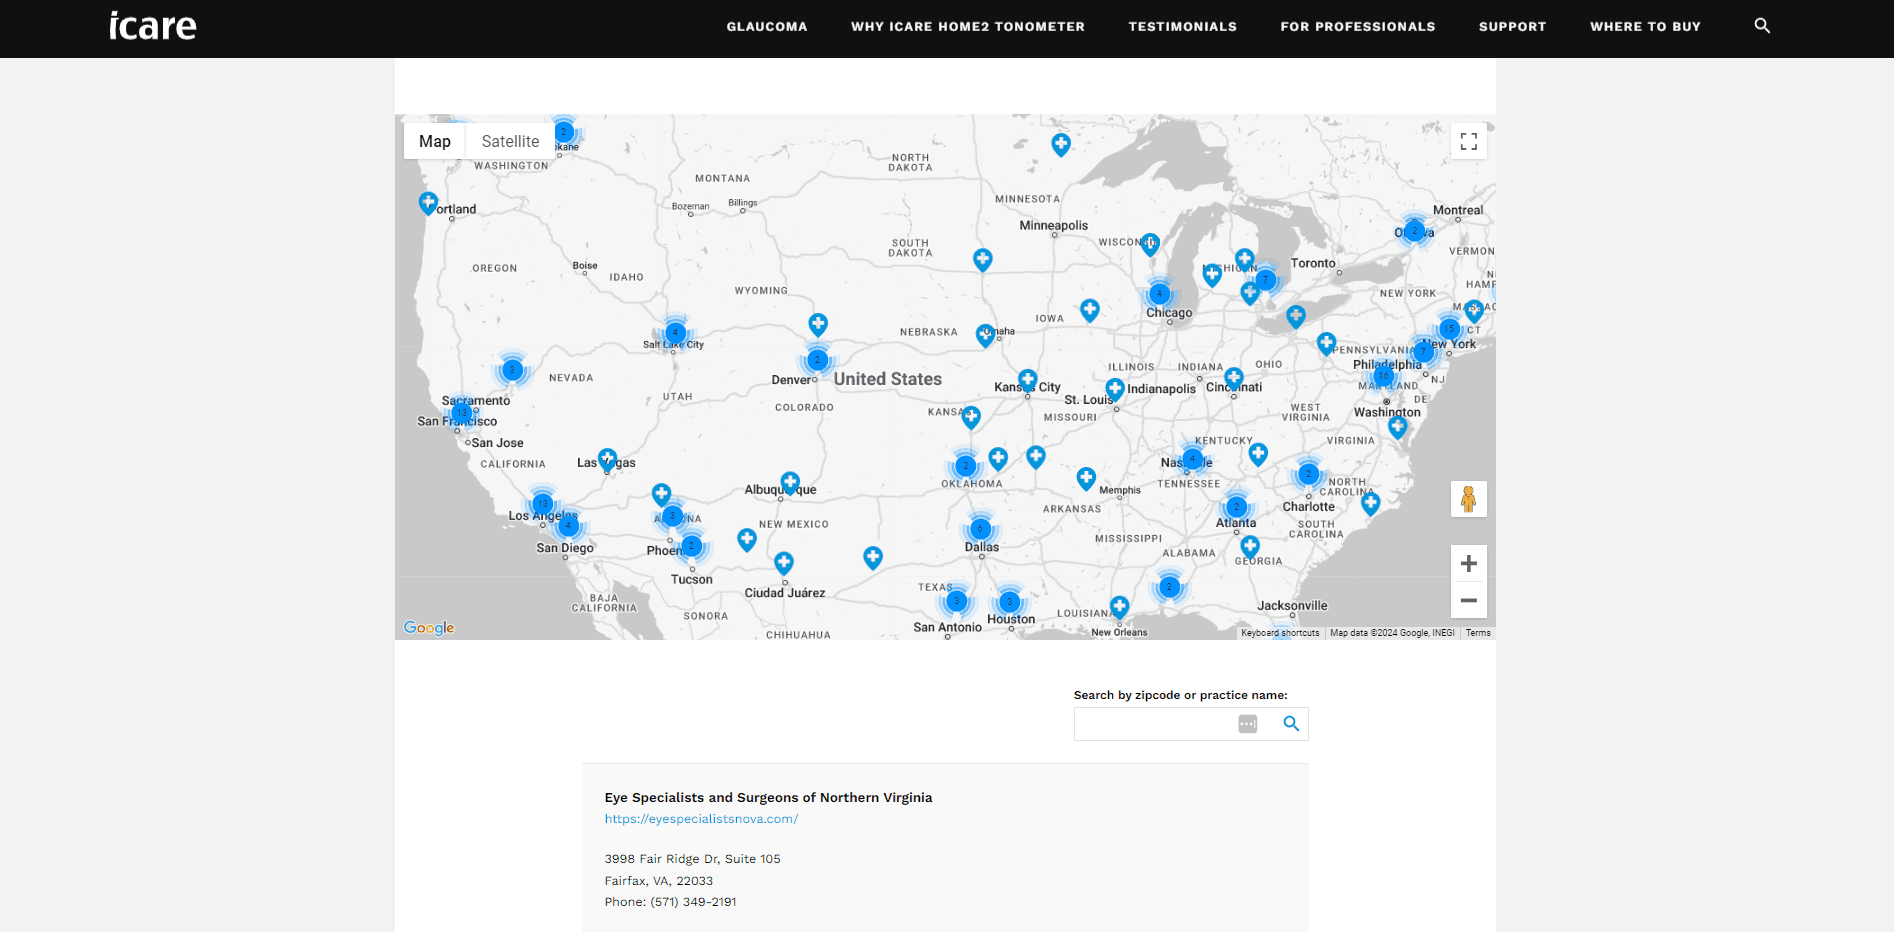Toggle fullscreen map view
Screen dimensions: 1894x932
1468,142
